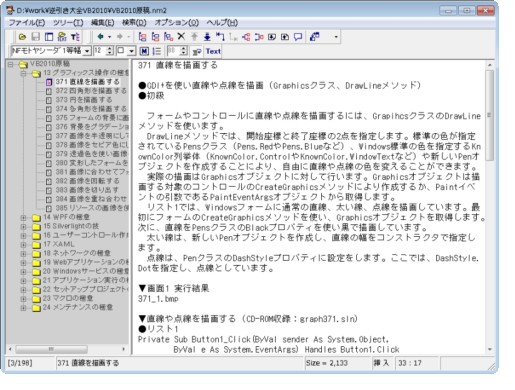Open the ファイル(F) menu
Viewport: 515px width, 390px height.
(27, 22)
